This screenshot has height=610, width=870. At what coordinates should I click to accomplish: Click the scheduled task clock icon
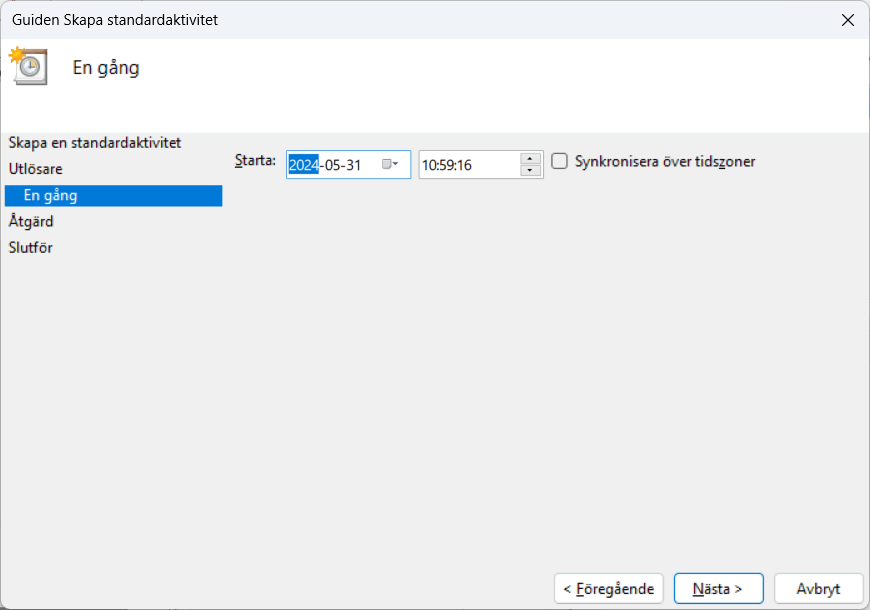pyautogui.click(x=29, y=66)
